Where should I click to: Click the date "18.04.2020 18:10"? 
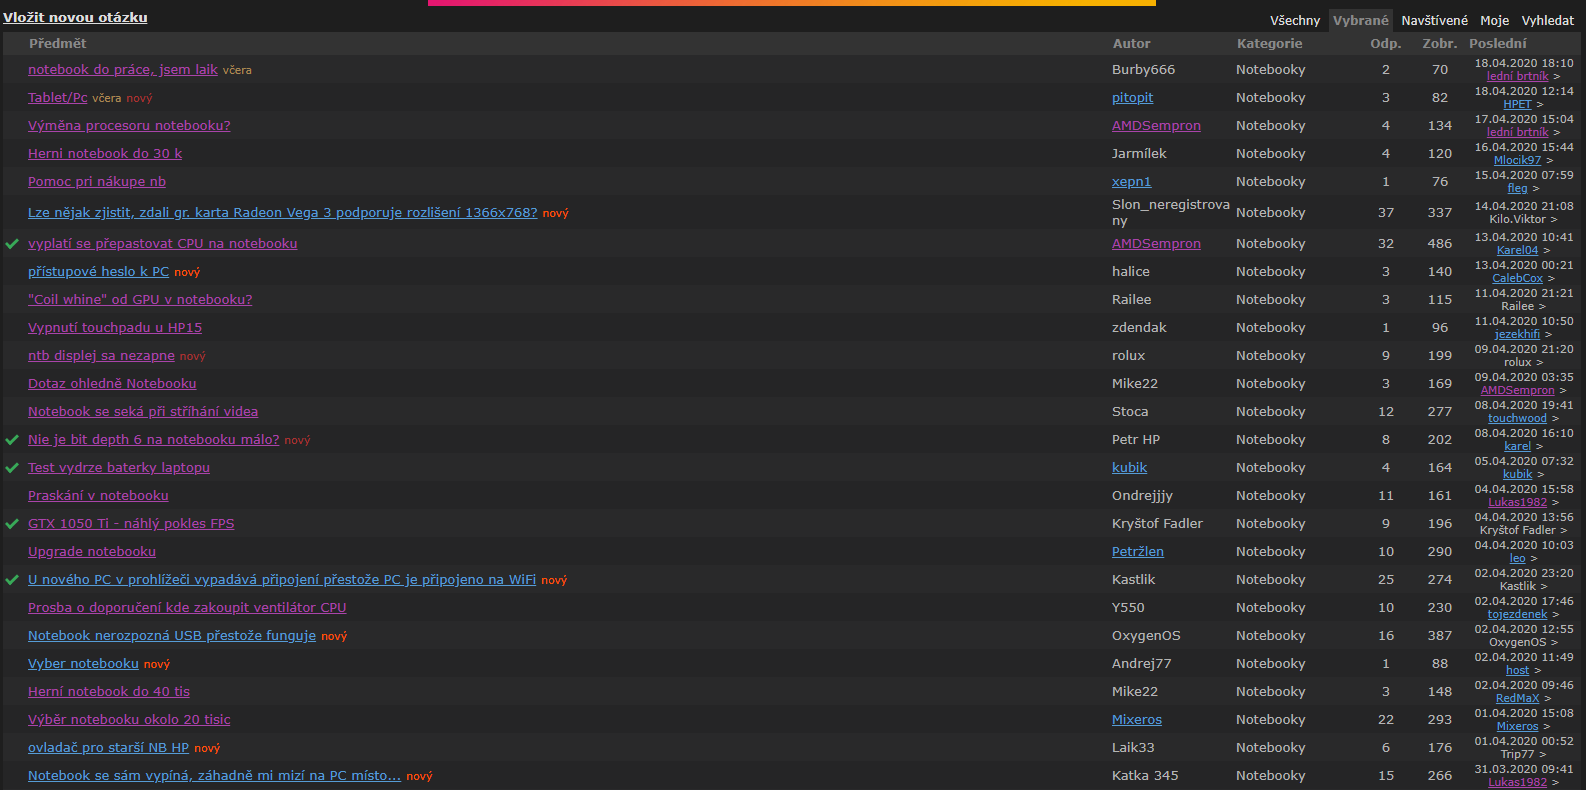pyautogui.click(x=1524, y=63)
